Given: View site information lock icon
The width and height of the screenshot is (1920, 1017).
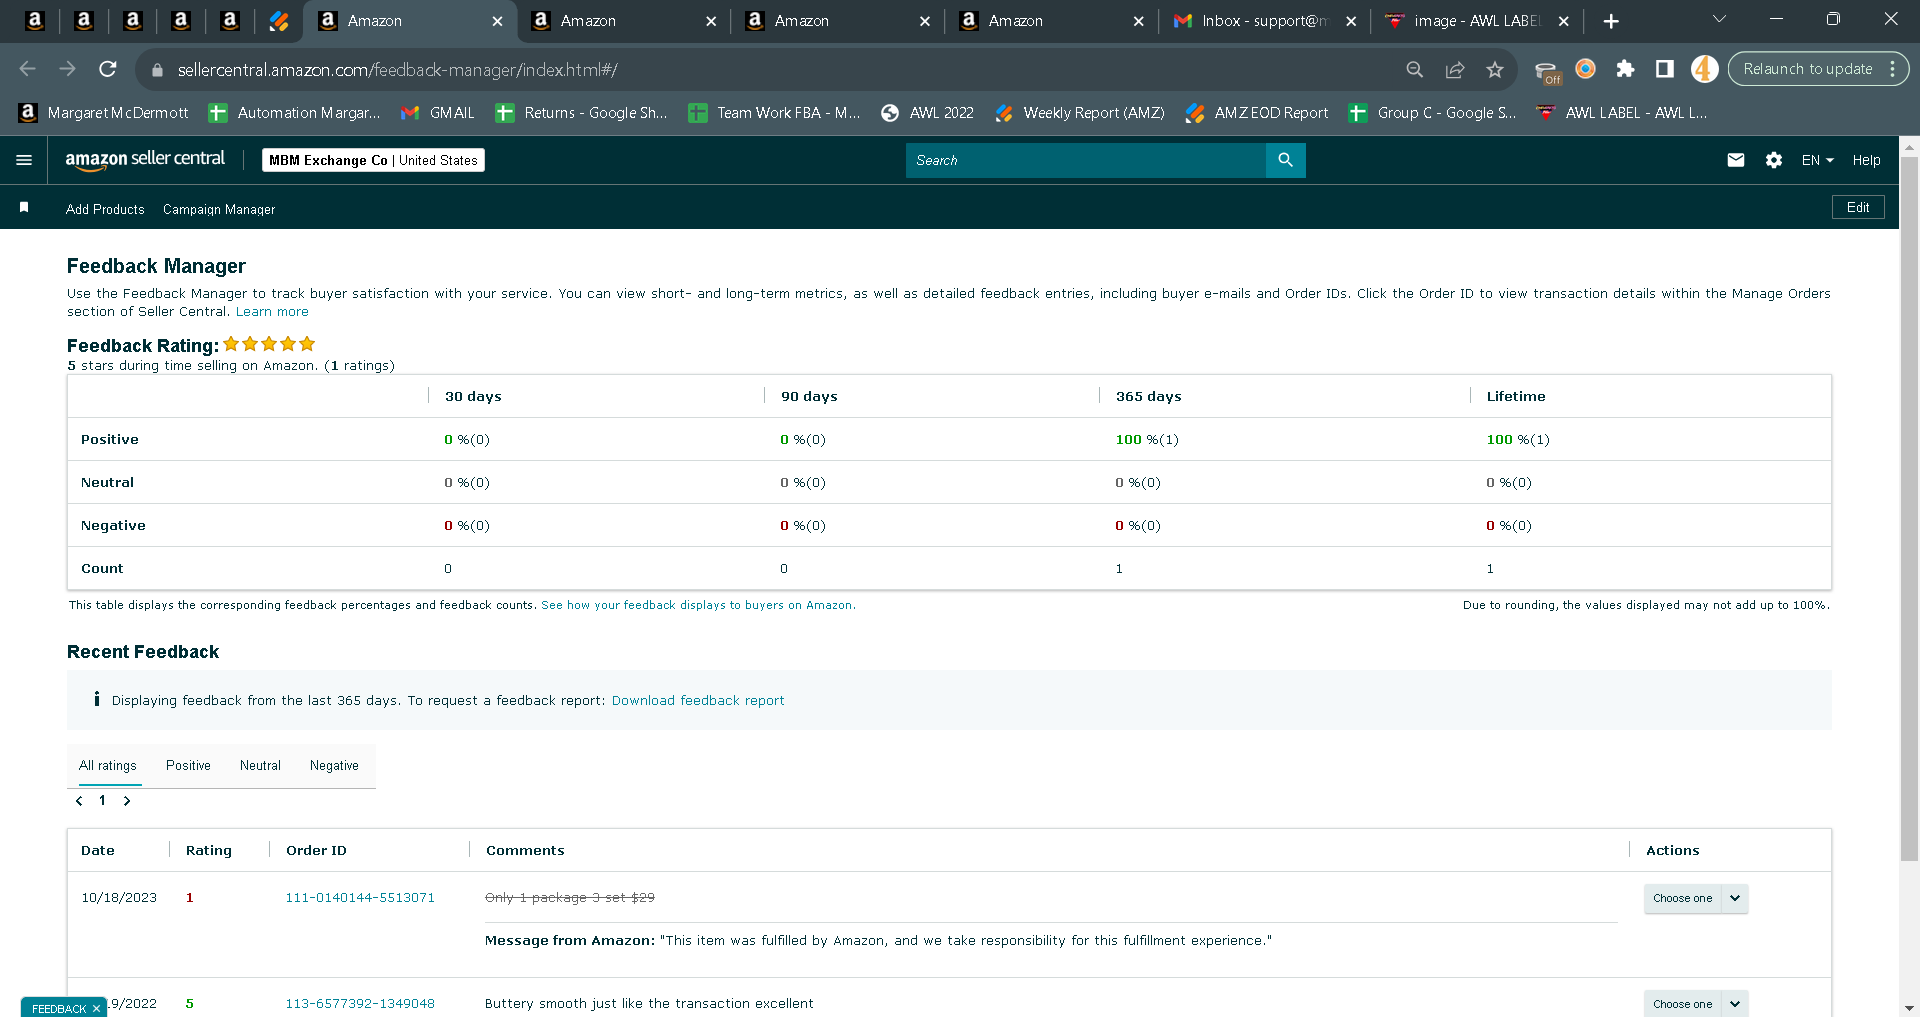Looking at the screenshot, I should tap(156, 70).
